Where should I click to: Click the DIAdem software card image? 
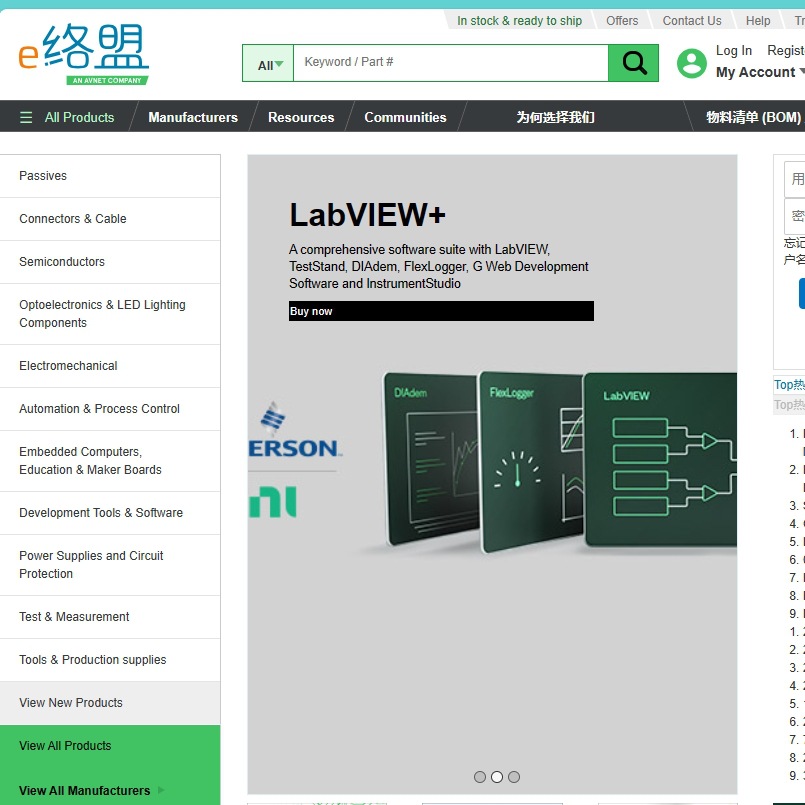(431, 458)
